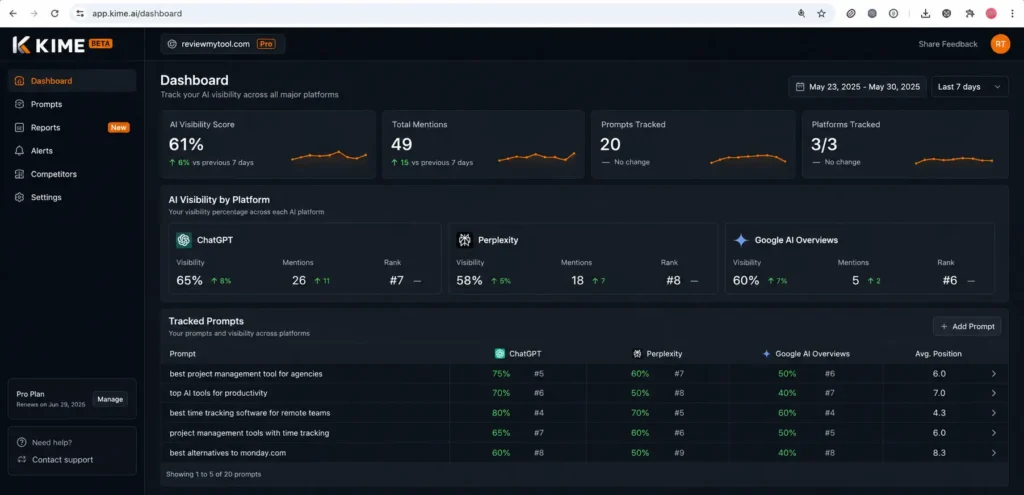The width and height of the screenshot is (1024, 495).
Task: Click the Need help? link
Action: (x=52, y=442)
